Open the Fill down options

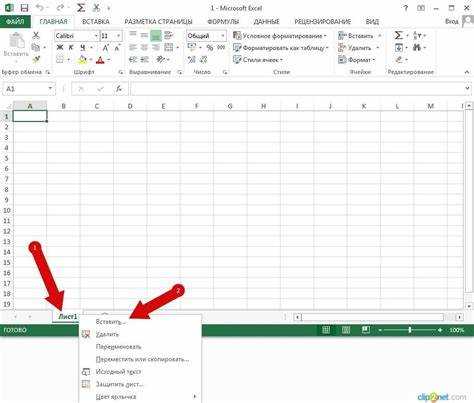point(399,48)
